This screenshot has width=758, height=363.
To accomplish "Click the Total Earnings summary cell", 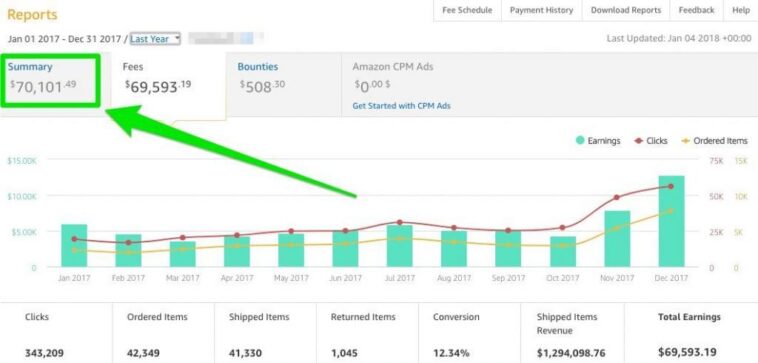I will [691, 334].
